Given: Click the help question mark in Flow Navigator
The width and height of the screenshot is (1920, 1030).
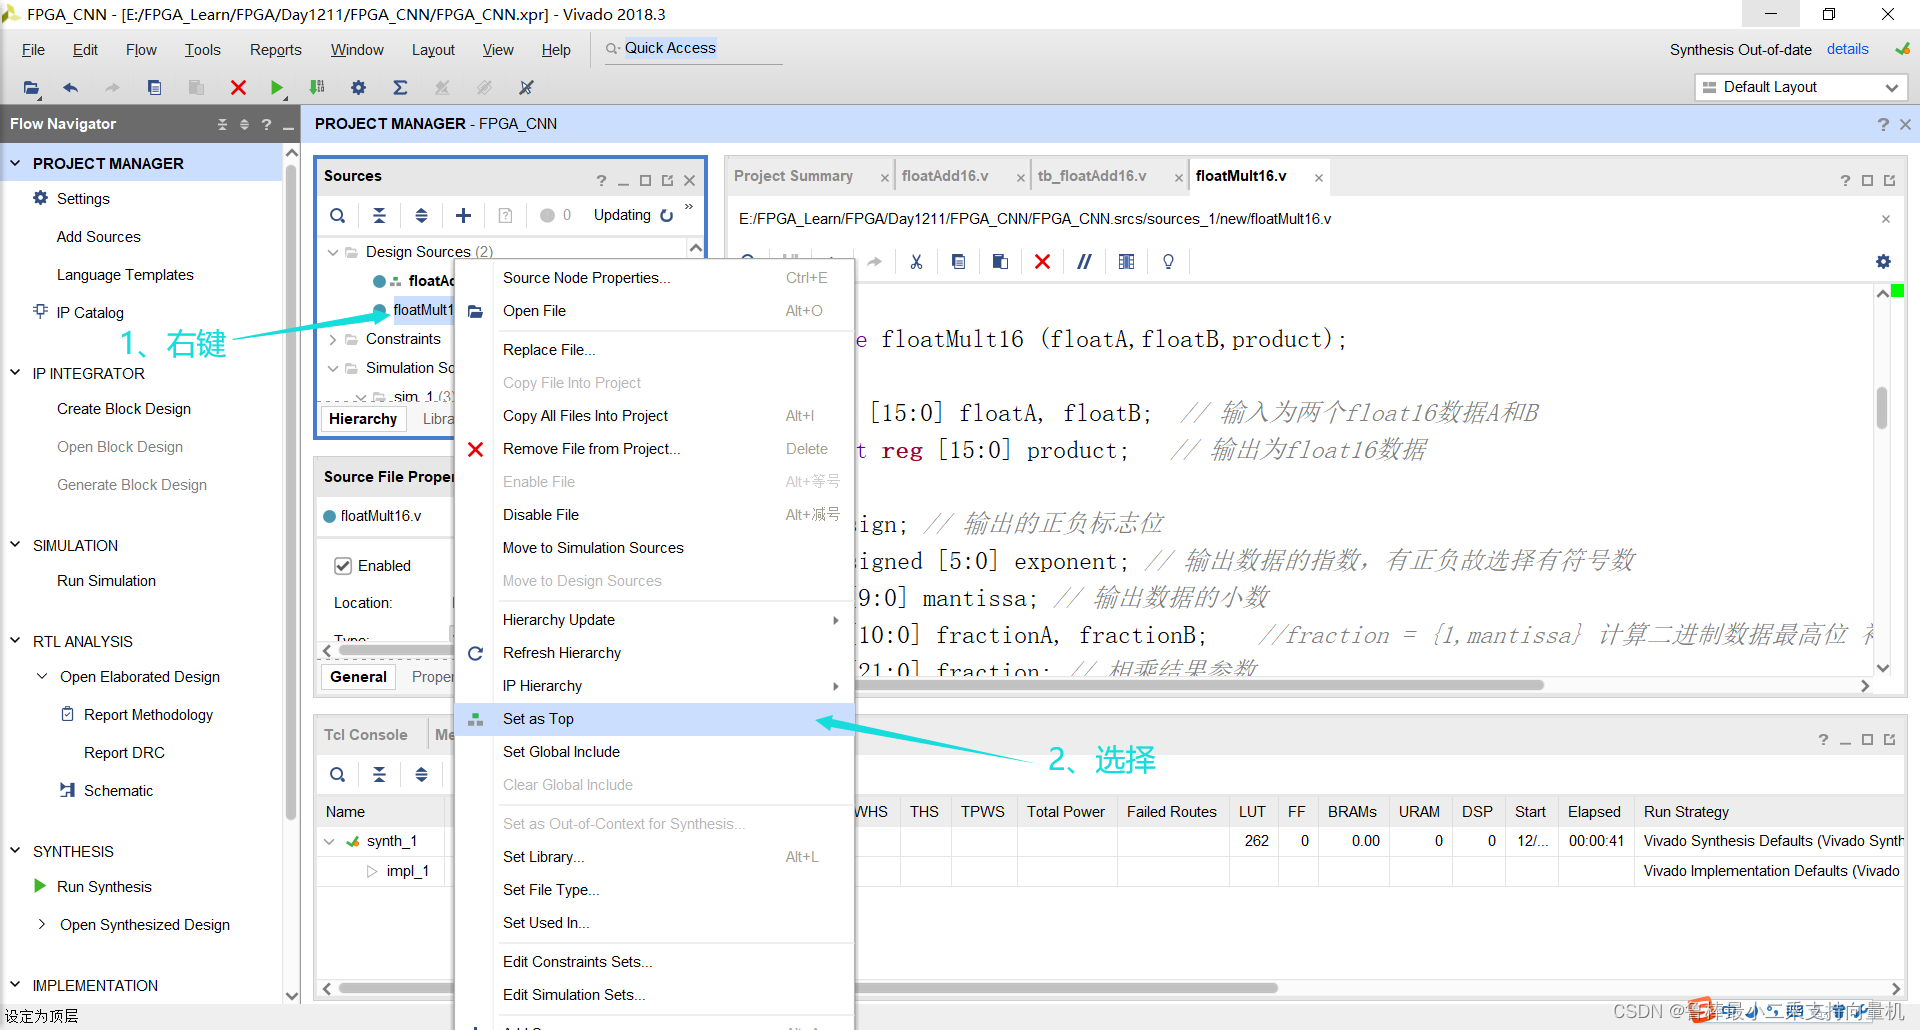Looking at the screenshot, I should click(266, 124).
